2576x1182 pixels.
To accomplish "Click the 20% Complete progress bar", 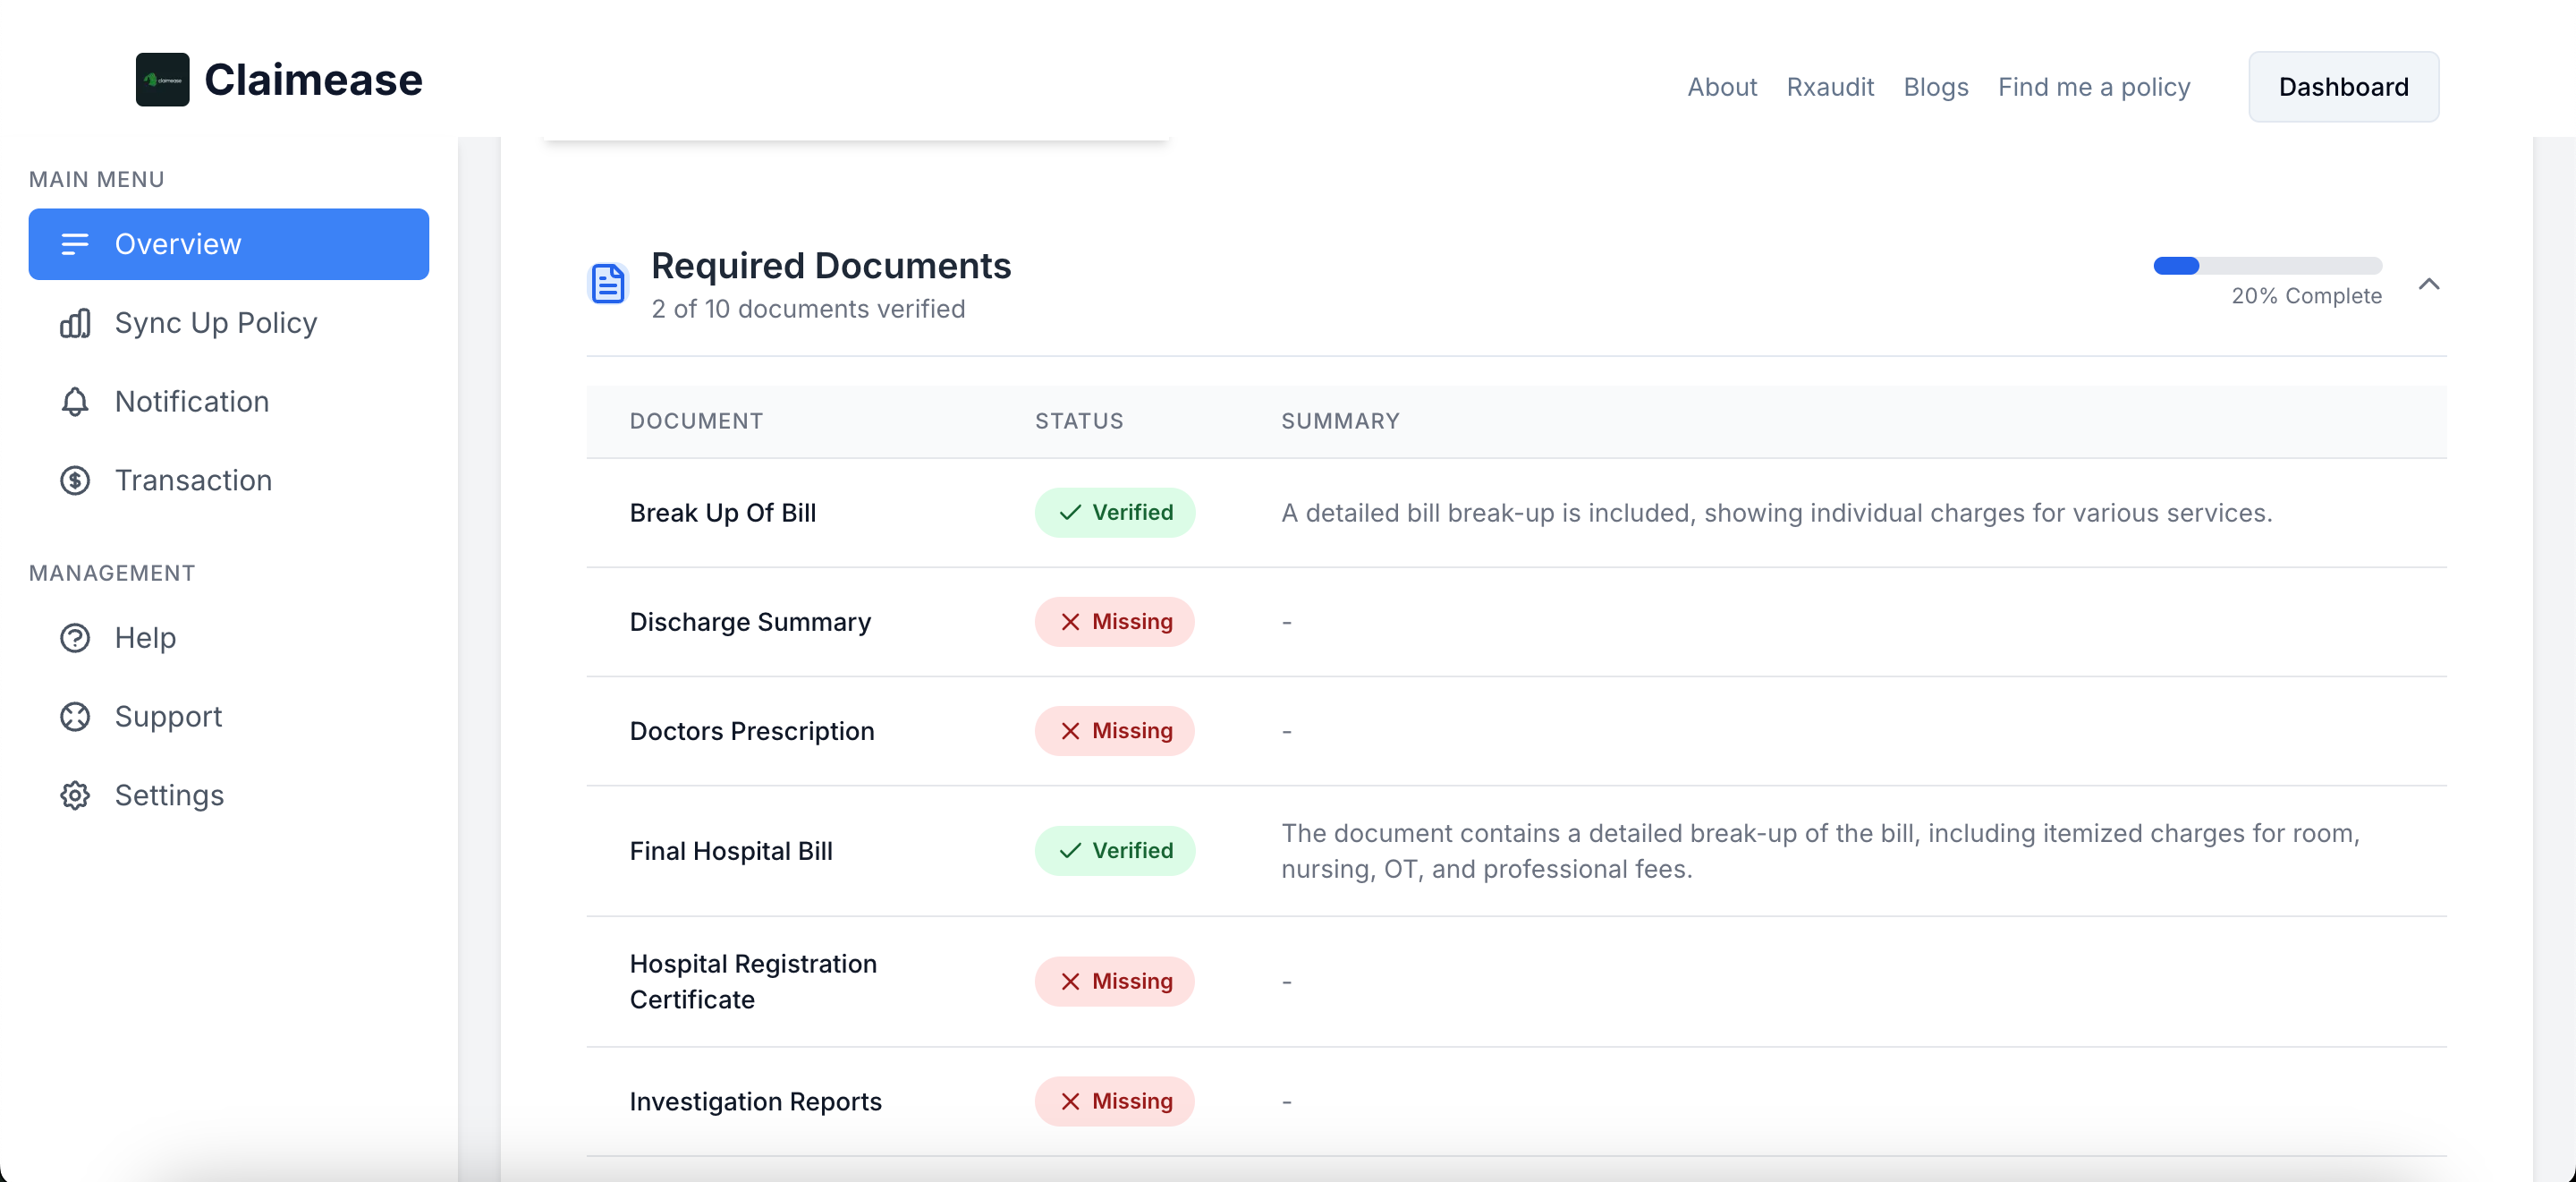I will click(2267, 266).
